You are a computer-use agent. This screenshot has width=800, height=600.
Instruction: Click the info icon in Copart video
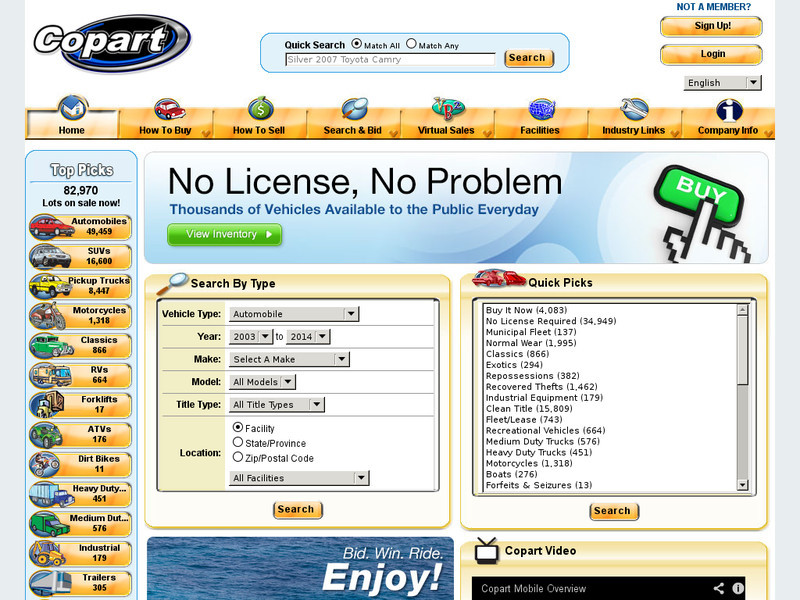(x=738, y=588)
